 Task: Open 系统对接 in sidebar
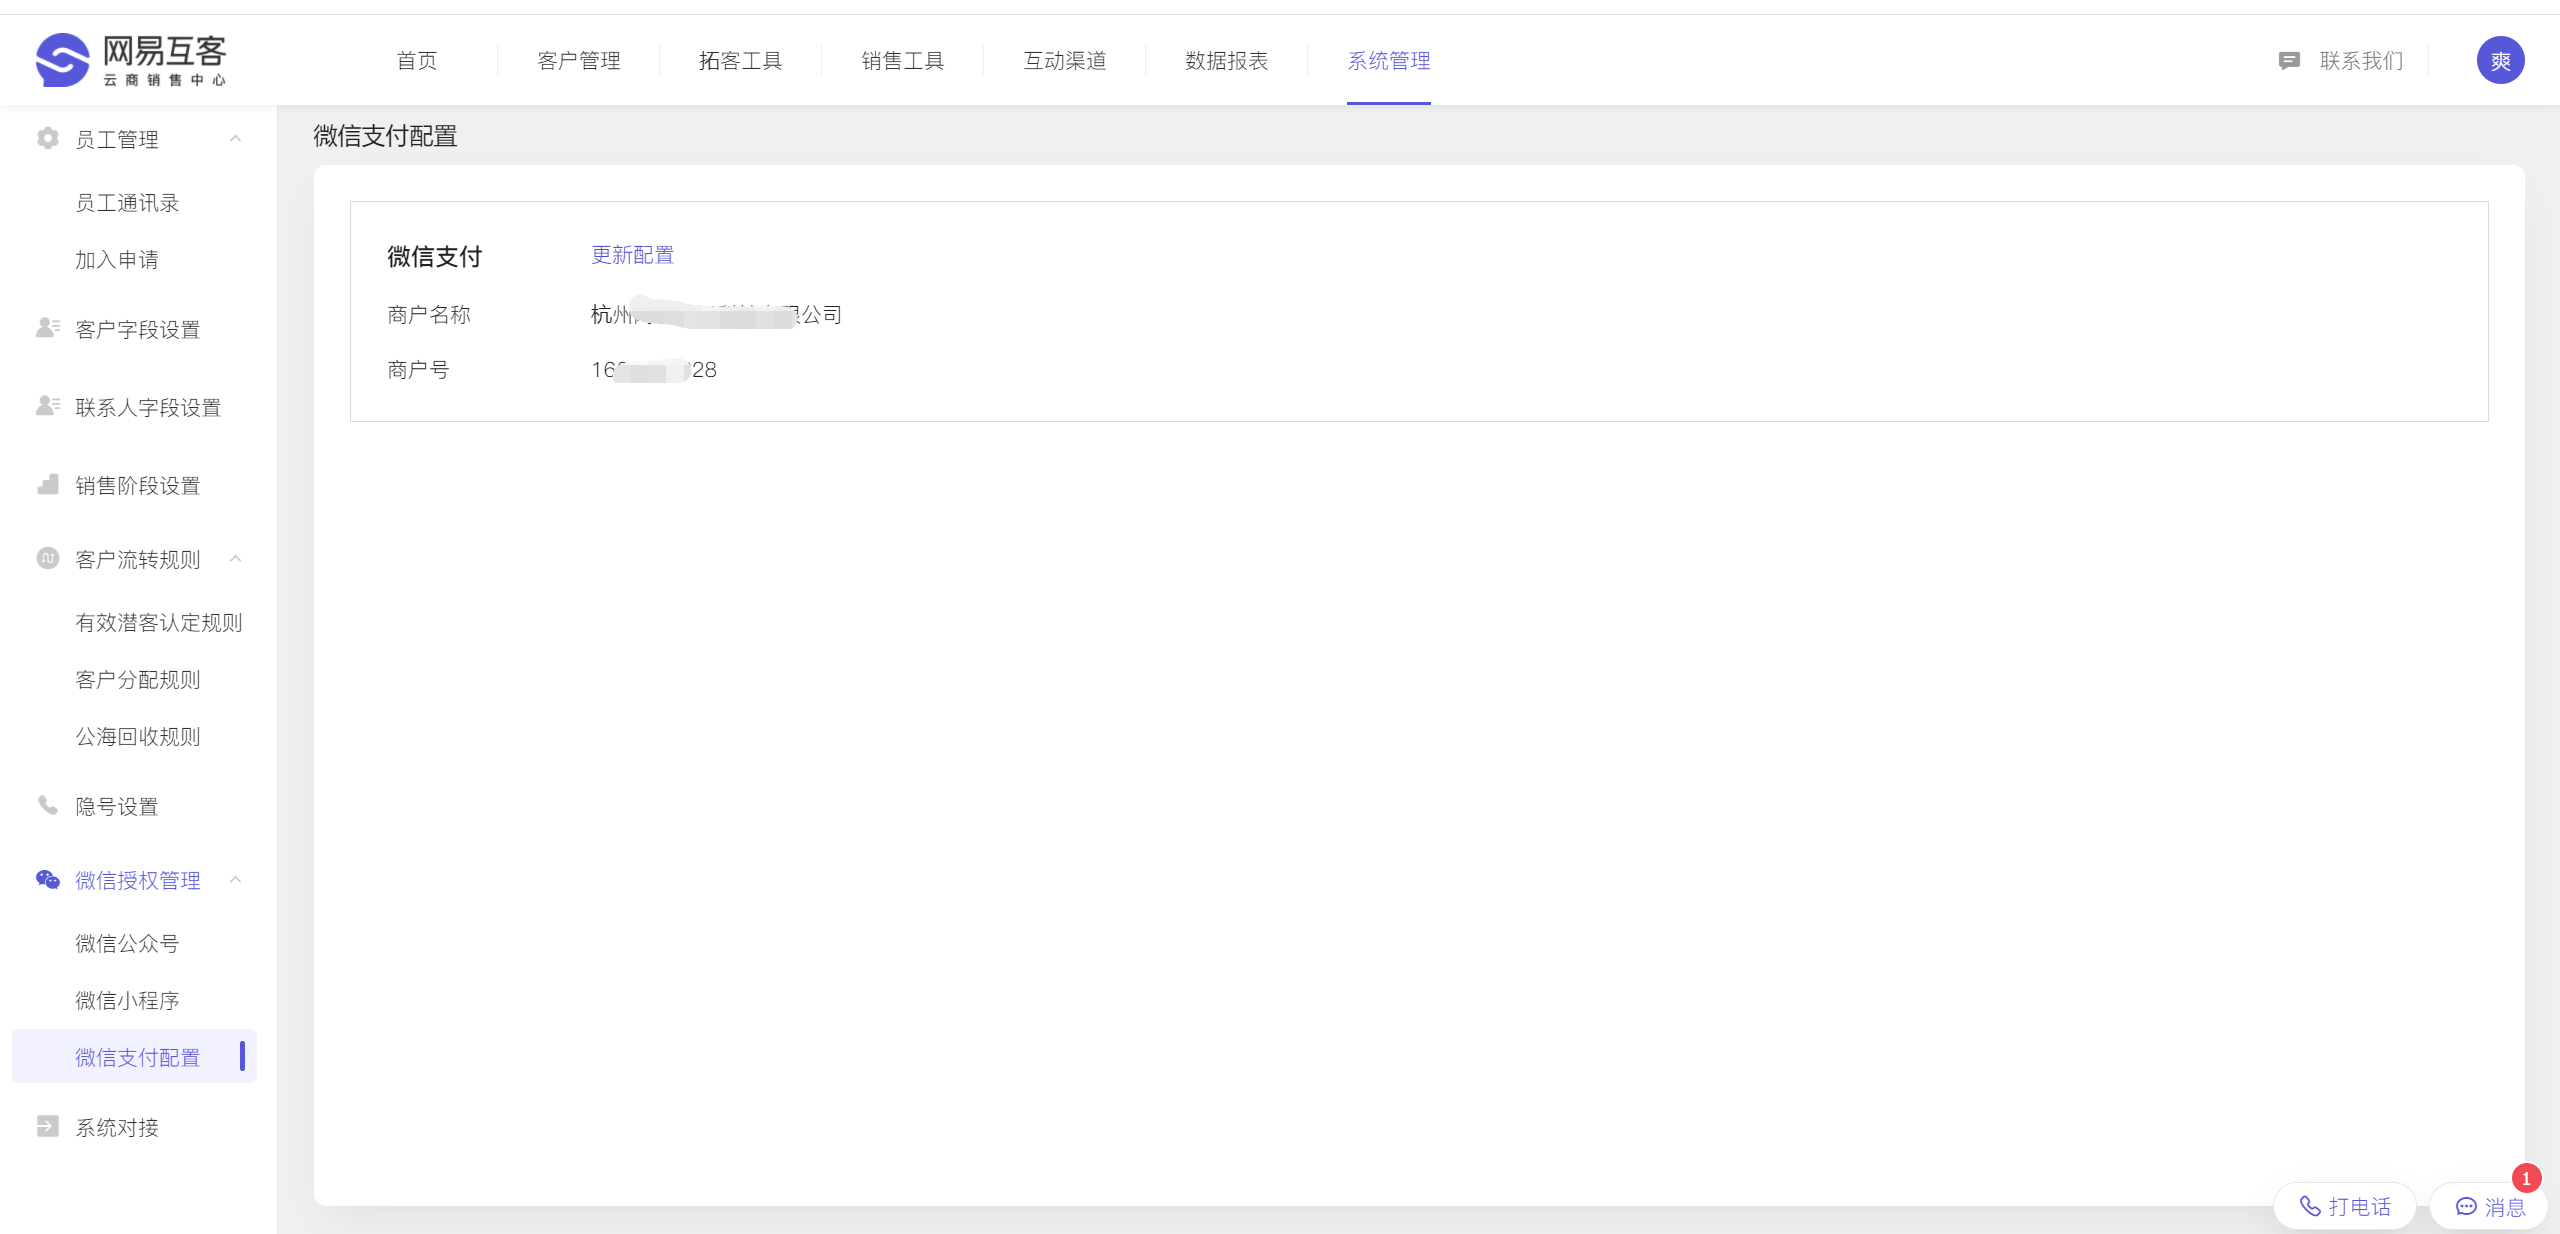click(117, 1128)
